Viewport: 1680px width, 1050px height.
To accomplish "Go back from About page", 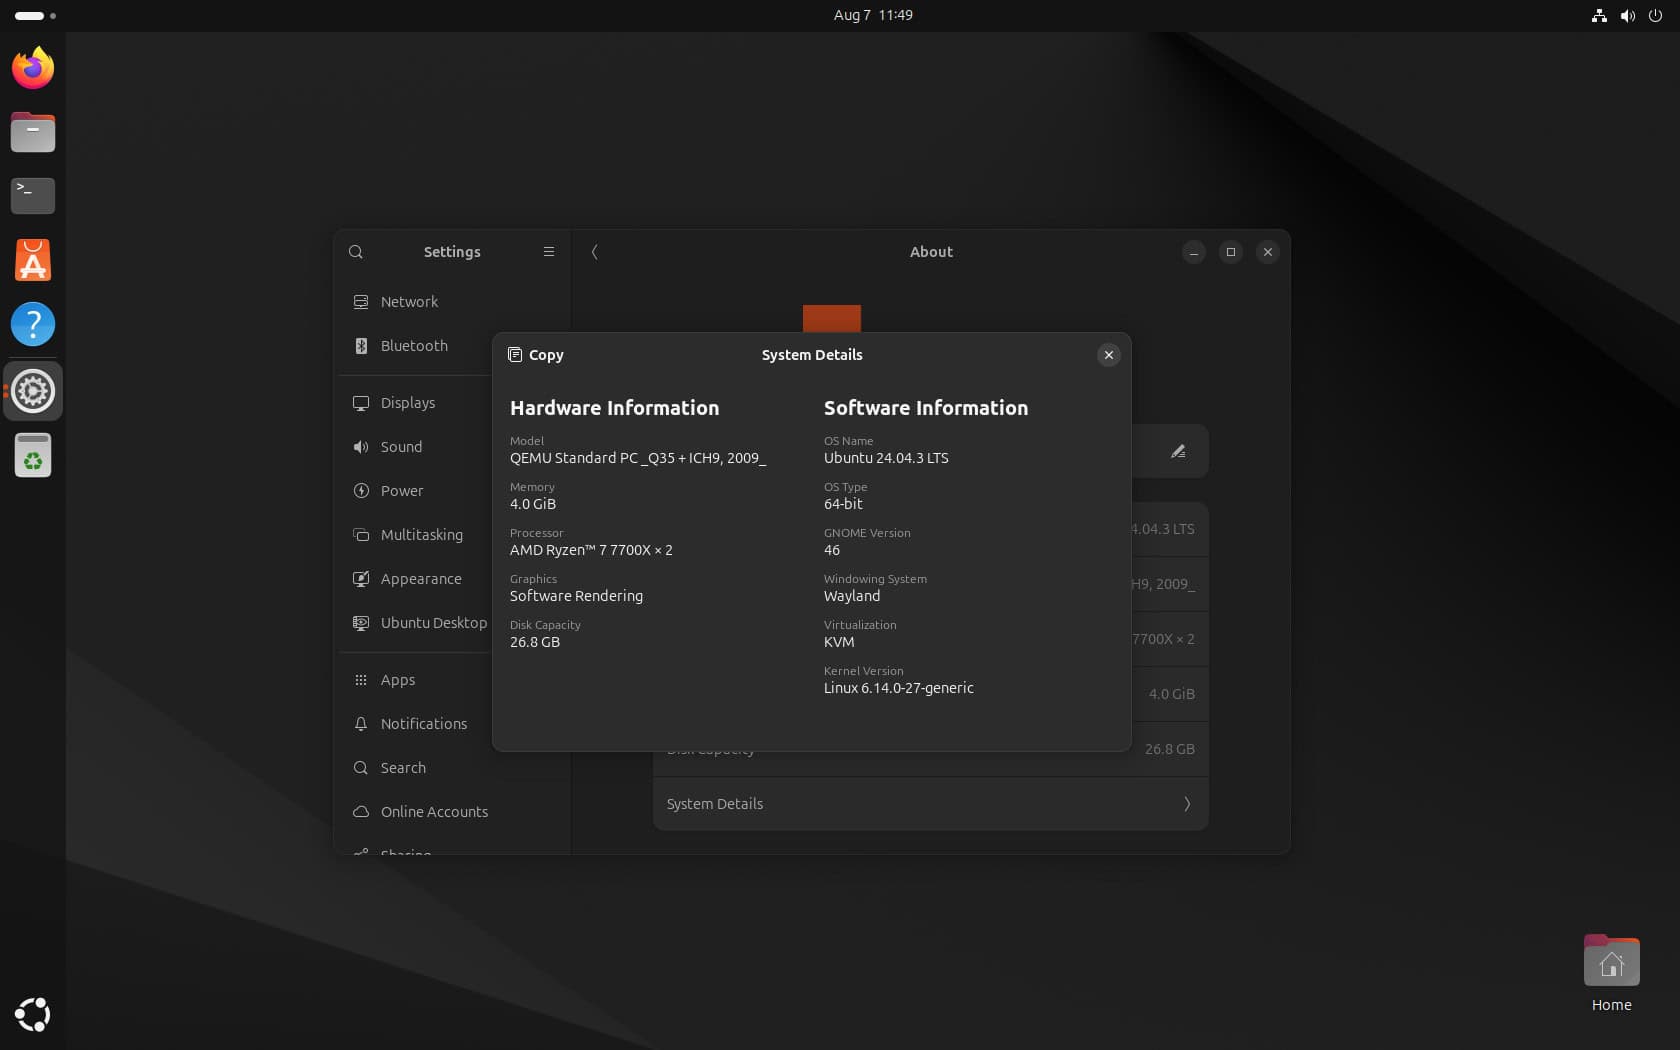I will tap(594, 252).
